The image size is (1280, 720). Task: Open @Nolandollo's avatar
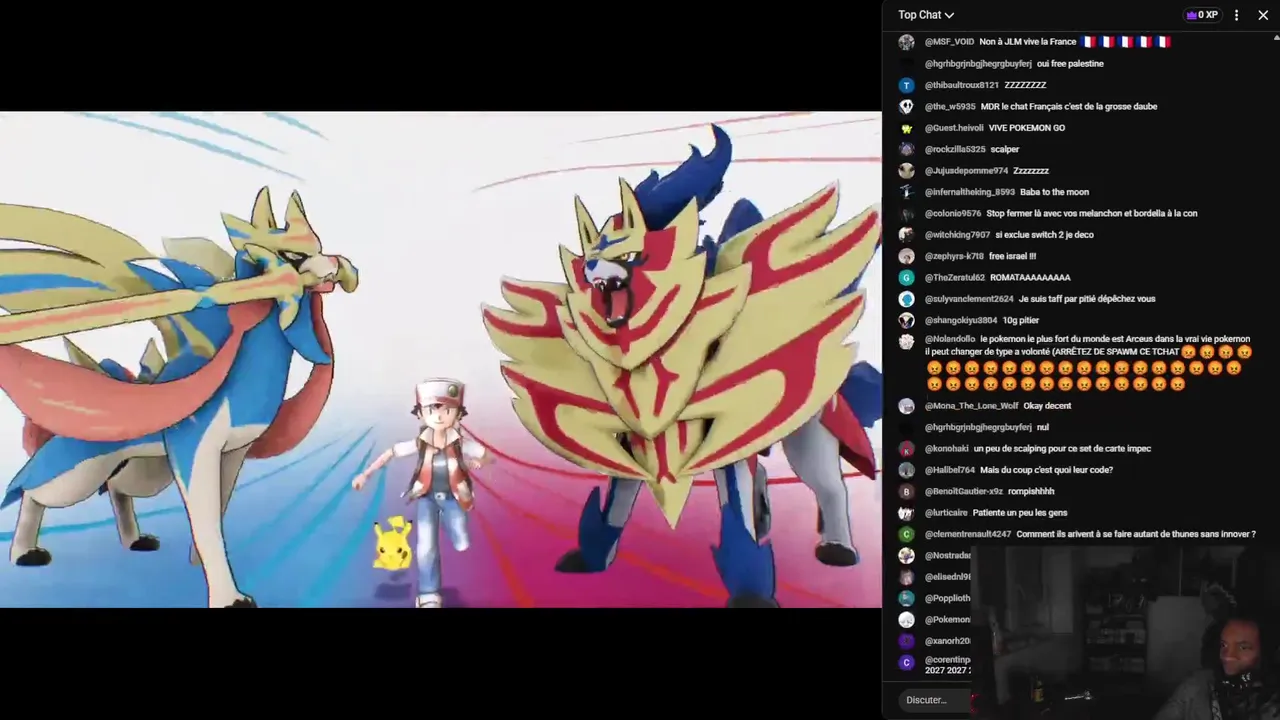pos(906,341)
